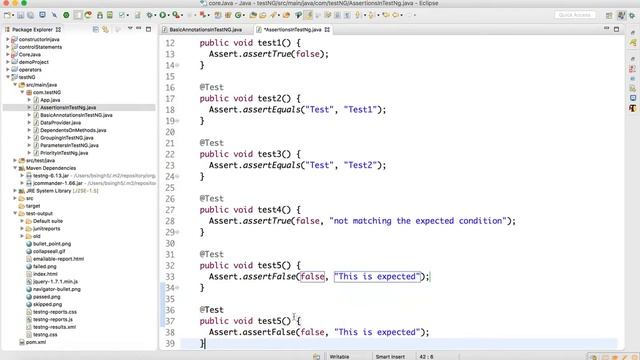
Task: Select DependentsOnMethods.java file
Action: 73,130
